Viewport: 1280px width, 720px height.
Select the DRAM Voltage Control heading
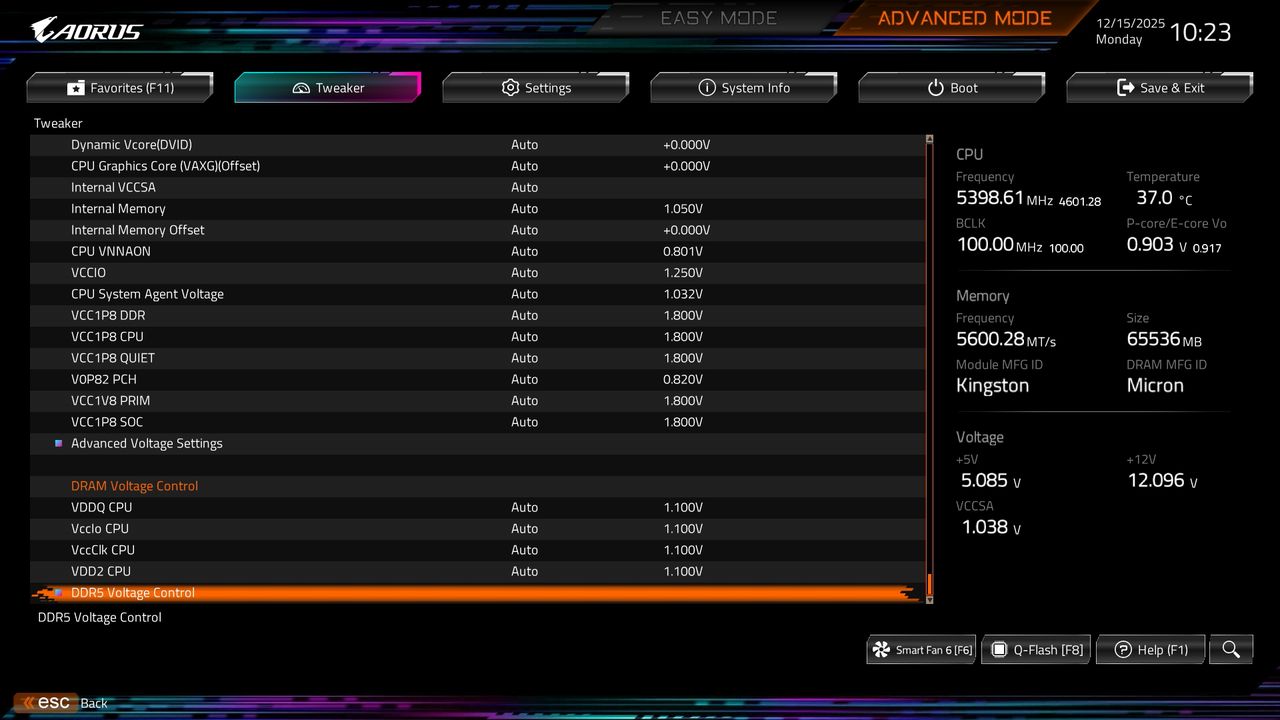(x=134, y=485)
